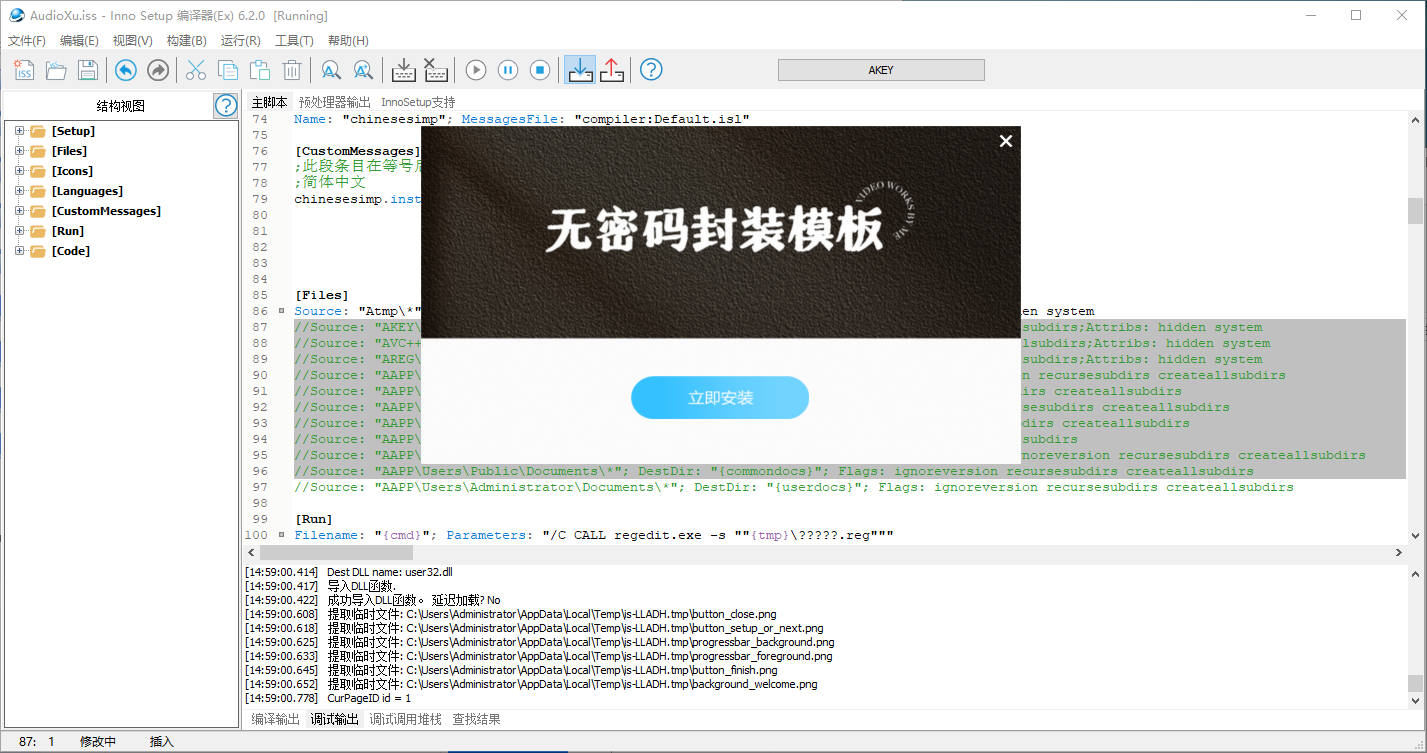This screenshot has width=1427, height=753.
Task: Expand the [Code] node in structure view
Action: [18, 250]
